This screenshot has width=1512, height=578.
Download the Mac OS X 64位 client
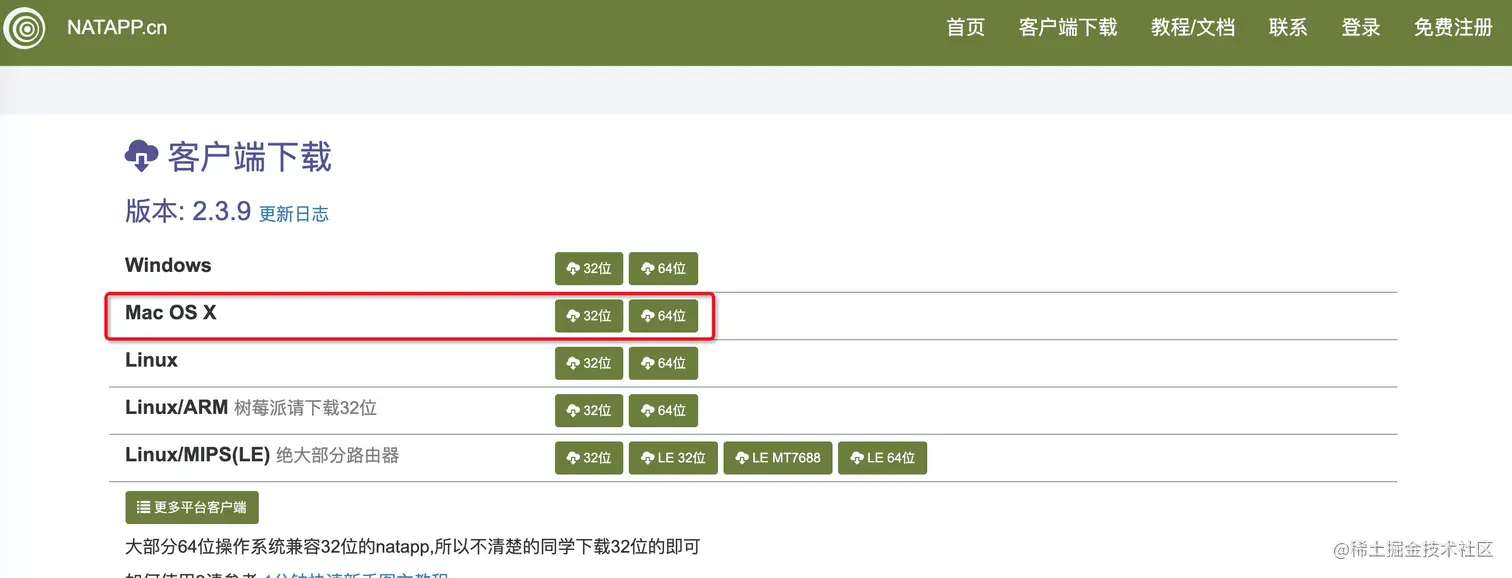[663, 316]
